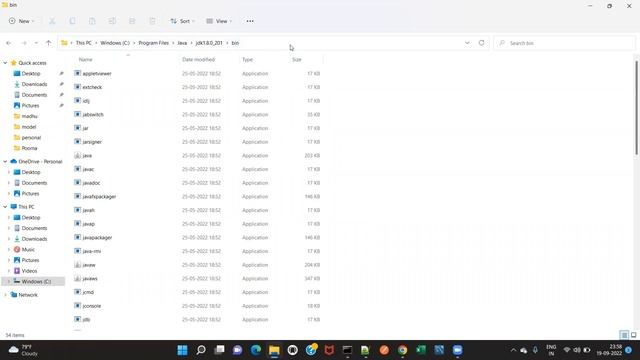
Task: Select the appletviewer file
Action: [x=97, y=73]
